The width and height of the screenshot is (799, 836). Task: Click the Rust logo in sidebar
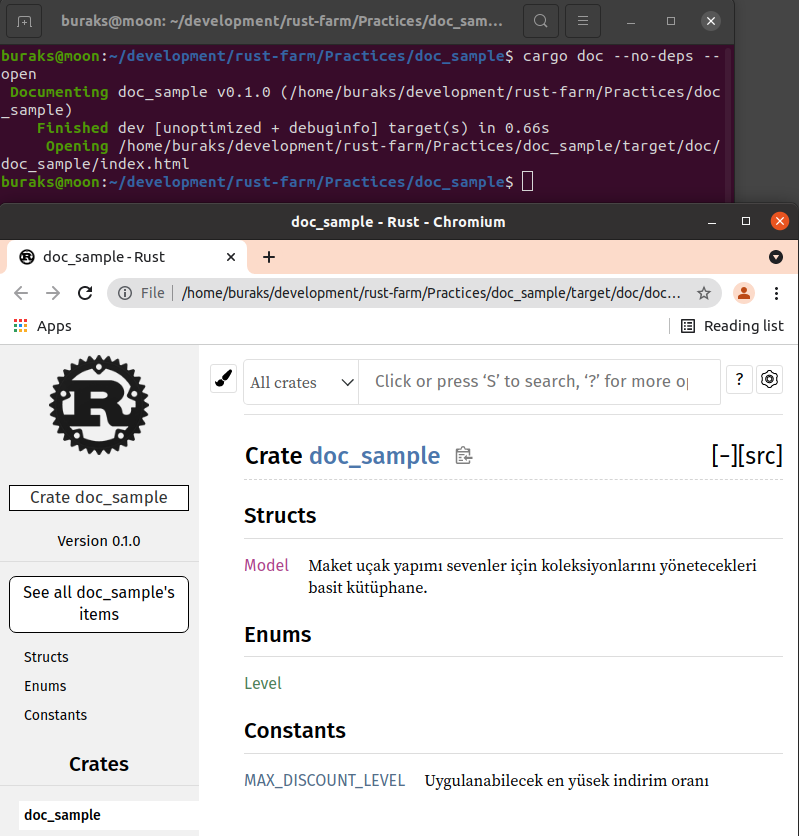[99, 404]
